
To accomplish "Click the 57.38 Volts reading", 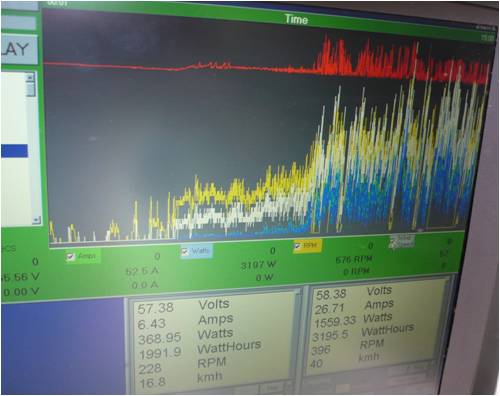I will (155, 308).
